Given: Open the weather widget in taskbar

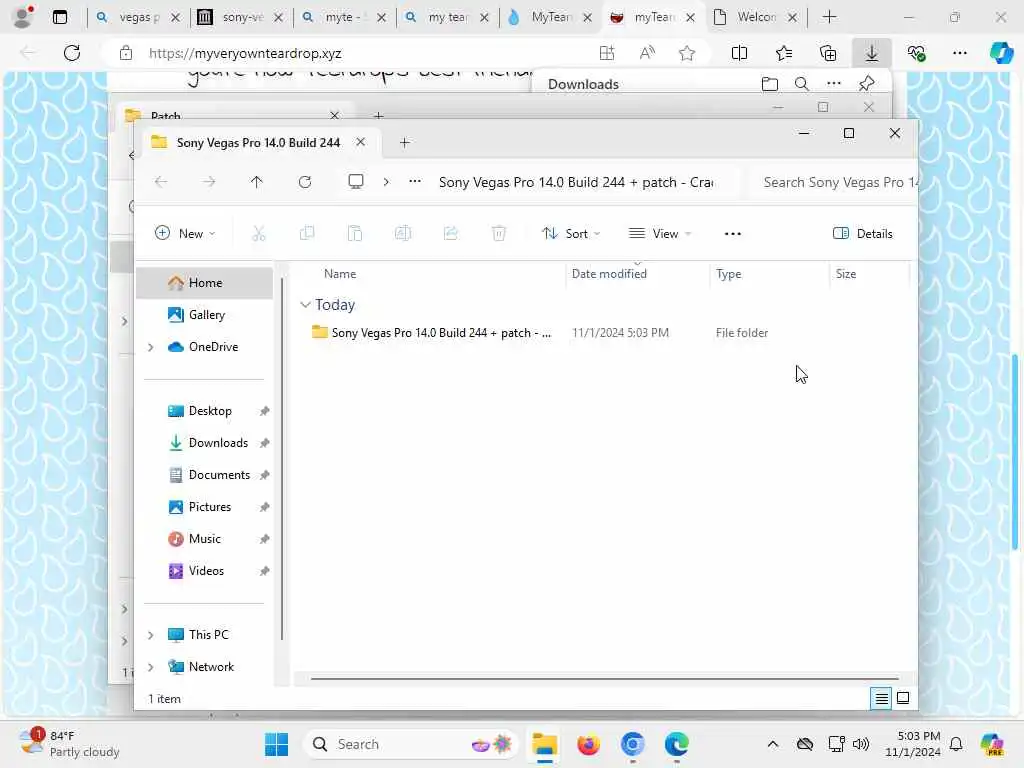Looking at the screenshot, I should 69,744.
